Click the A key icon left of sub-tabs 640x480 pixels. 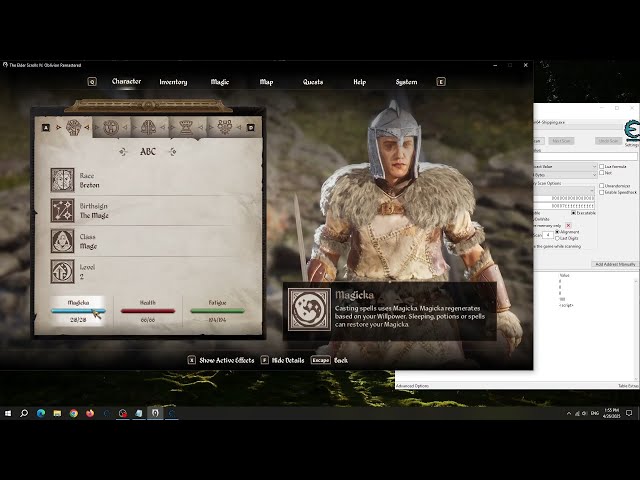[46, 128]
